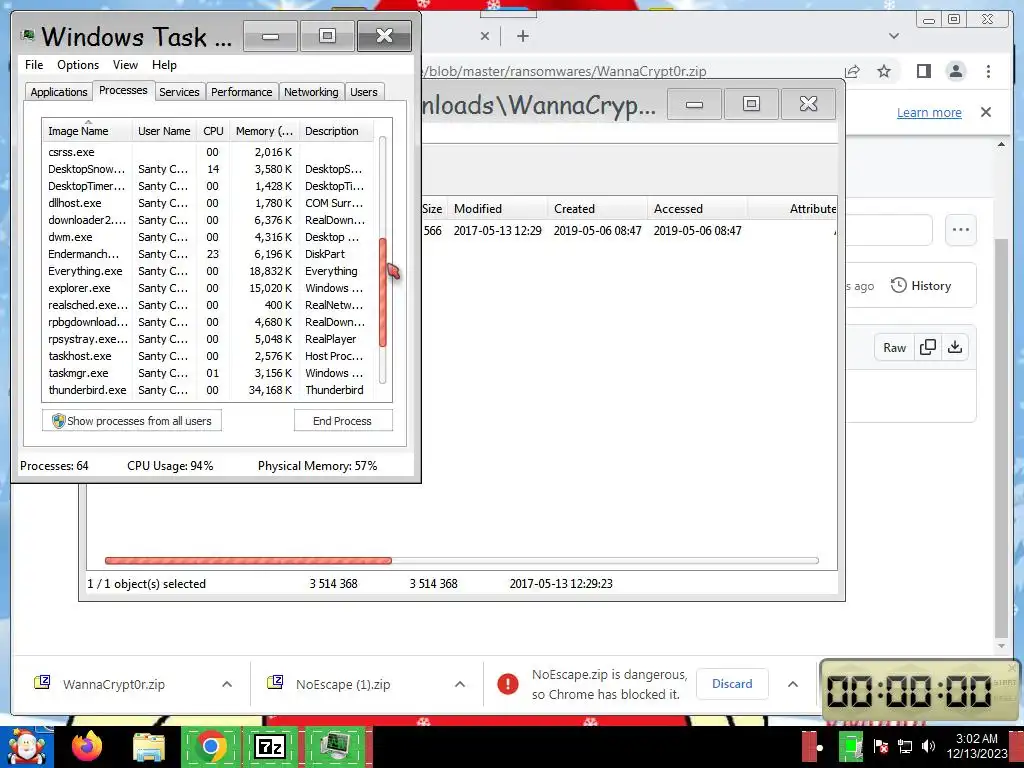Click the Learn more link
The height and width of the screenshot is (768, 1024).
tap(929, 112)
